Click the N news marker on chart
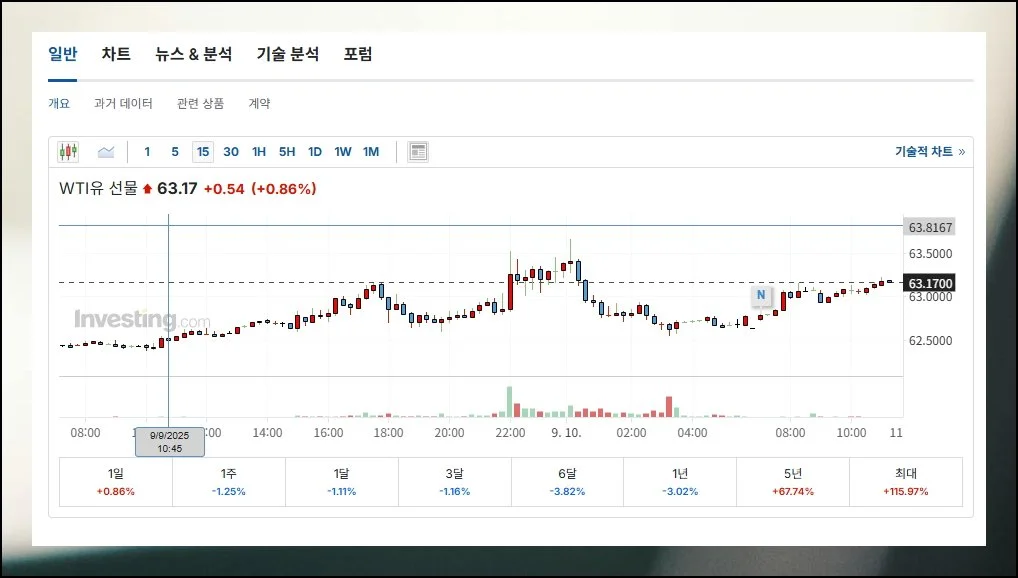Viewport: 1018px width, 578px height. 761,295
